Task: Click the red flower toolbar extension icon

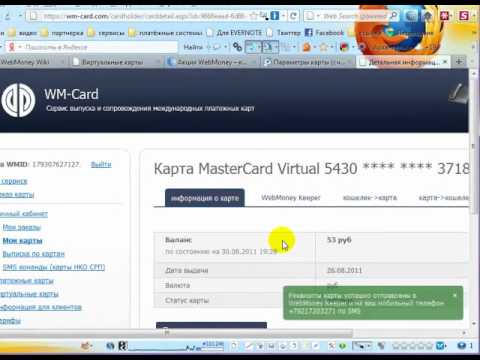Action: click(444, 15)
